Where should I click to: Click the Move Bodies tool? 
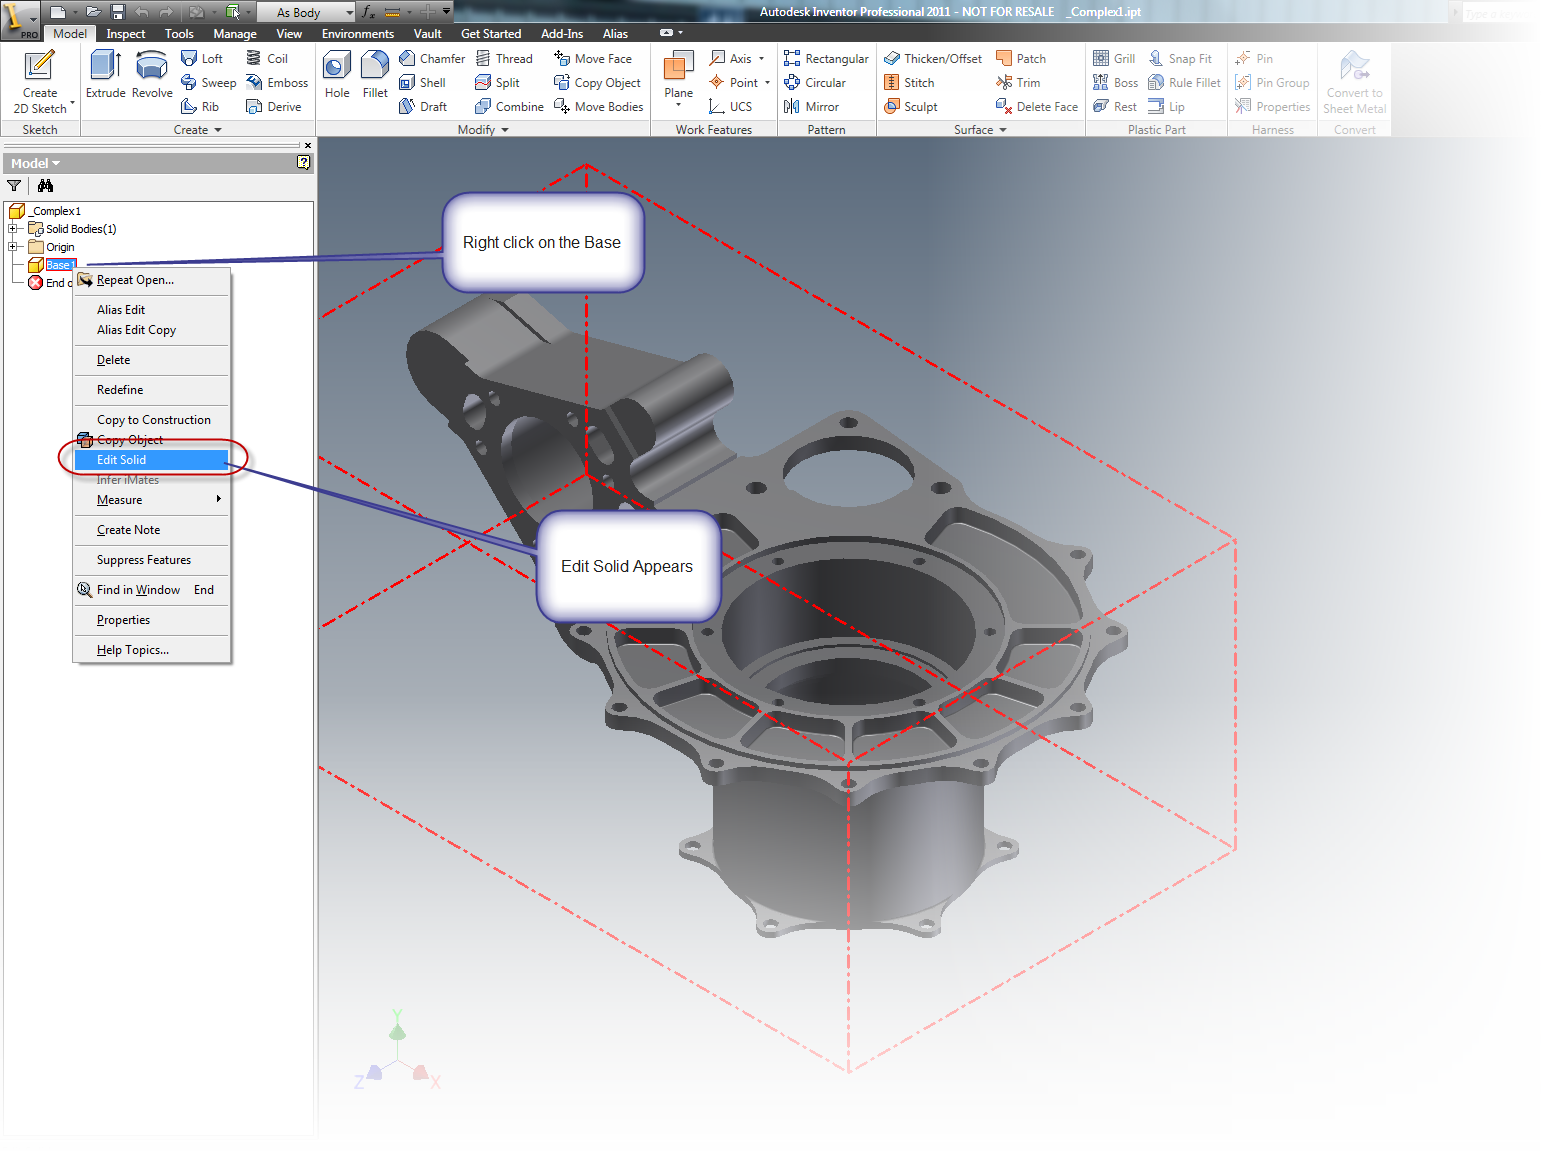pos(599,107)
